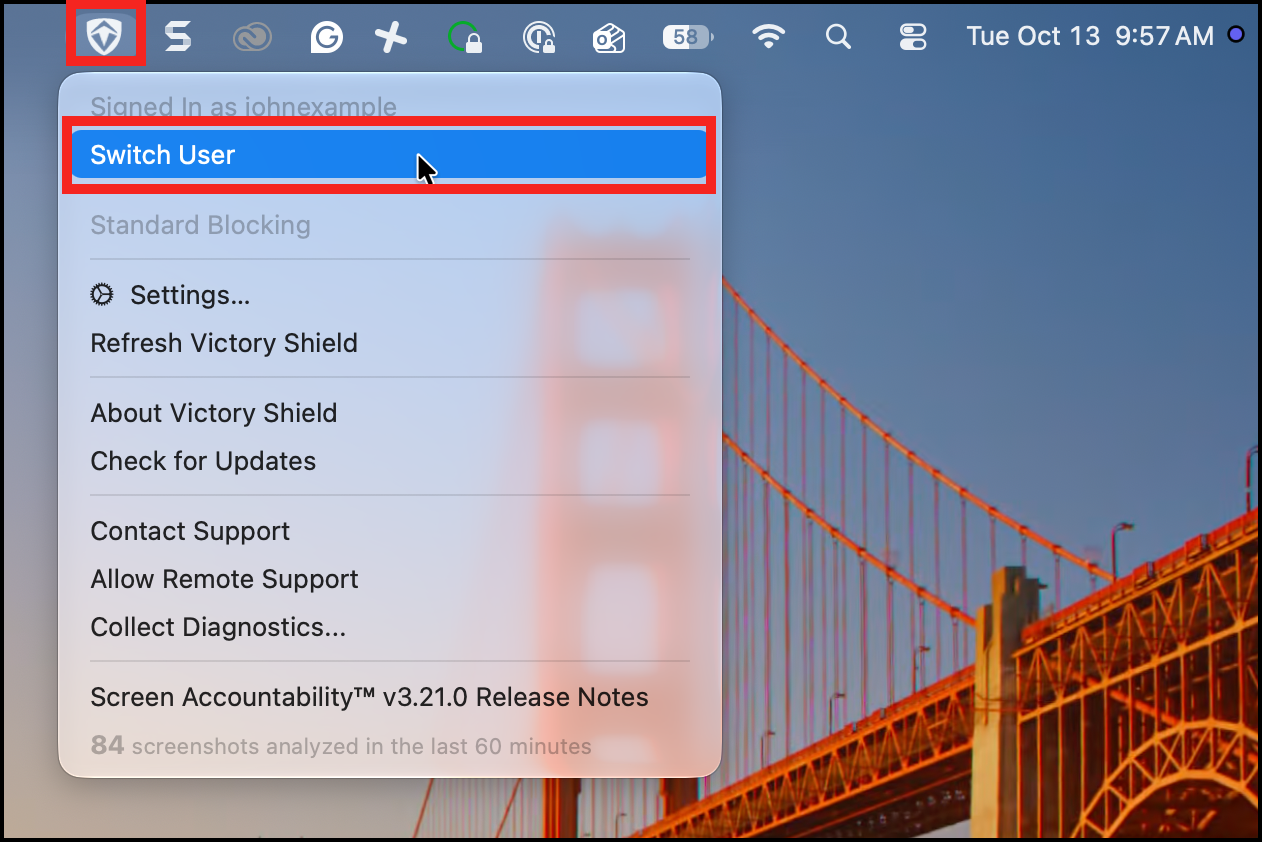This screenshot has width=1262, height=842.
Task: Open Screen Accountability v3.21.0 Release Notes
Action: coord(389,697)
